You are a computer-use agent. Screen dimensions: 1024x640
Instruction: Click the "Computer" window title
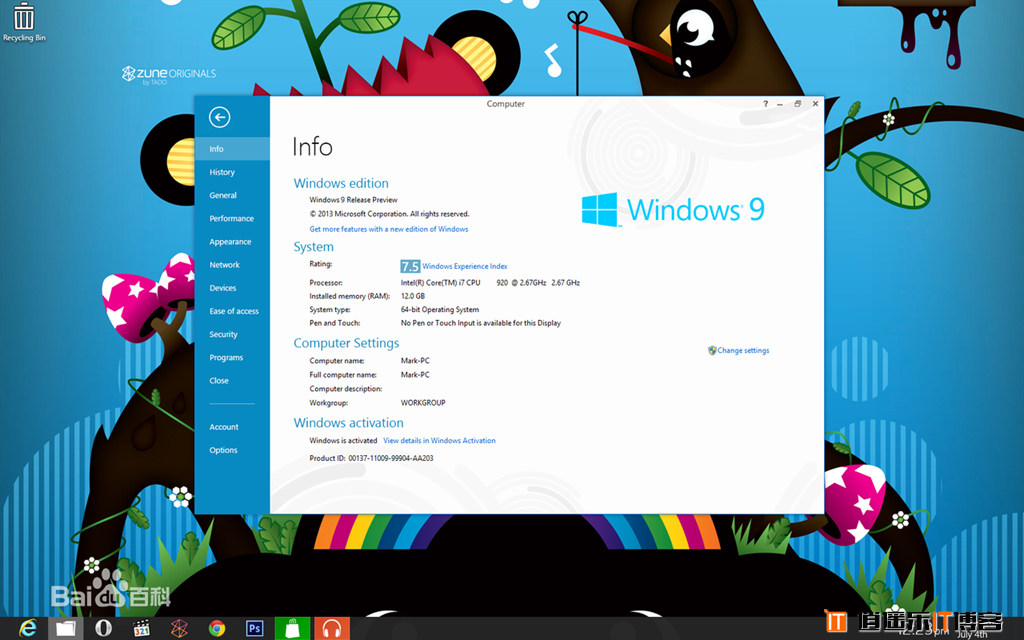point(505,104)
